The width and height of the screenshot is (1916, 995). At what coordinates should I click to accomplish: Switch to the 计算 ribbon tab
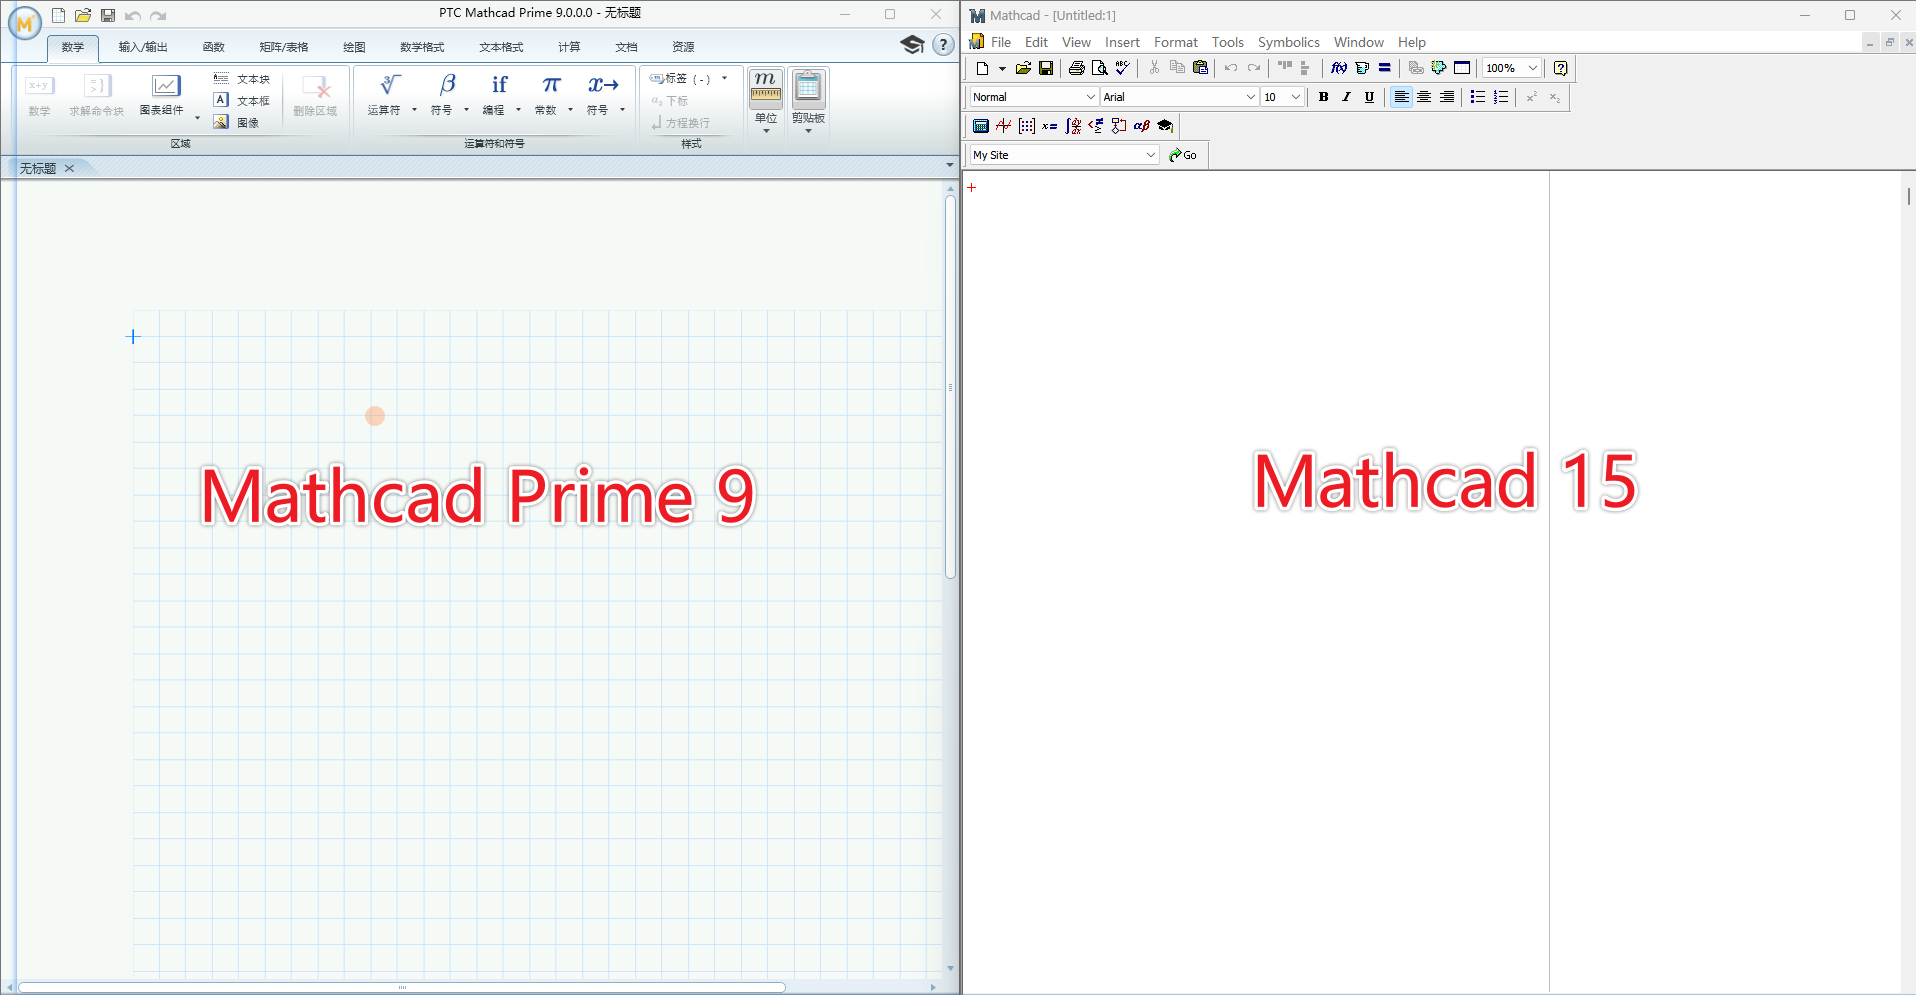point(569,47)
